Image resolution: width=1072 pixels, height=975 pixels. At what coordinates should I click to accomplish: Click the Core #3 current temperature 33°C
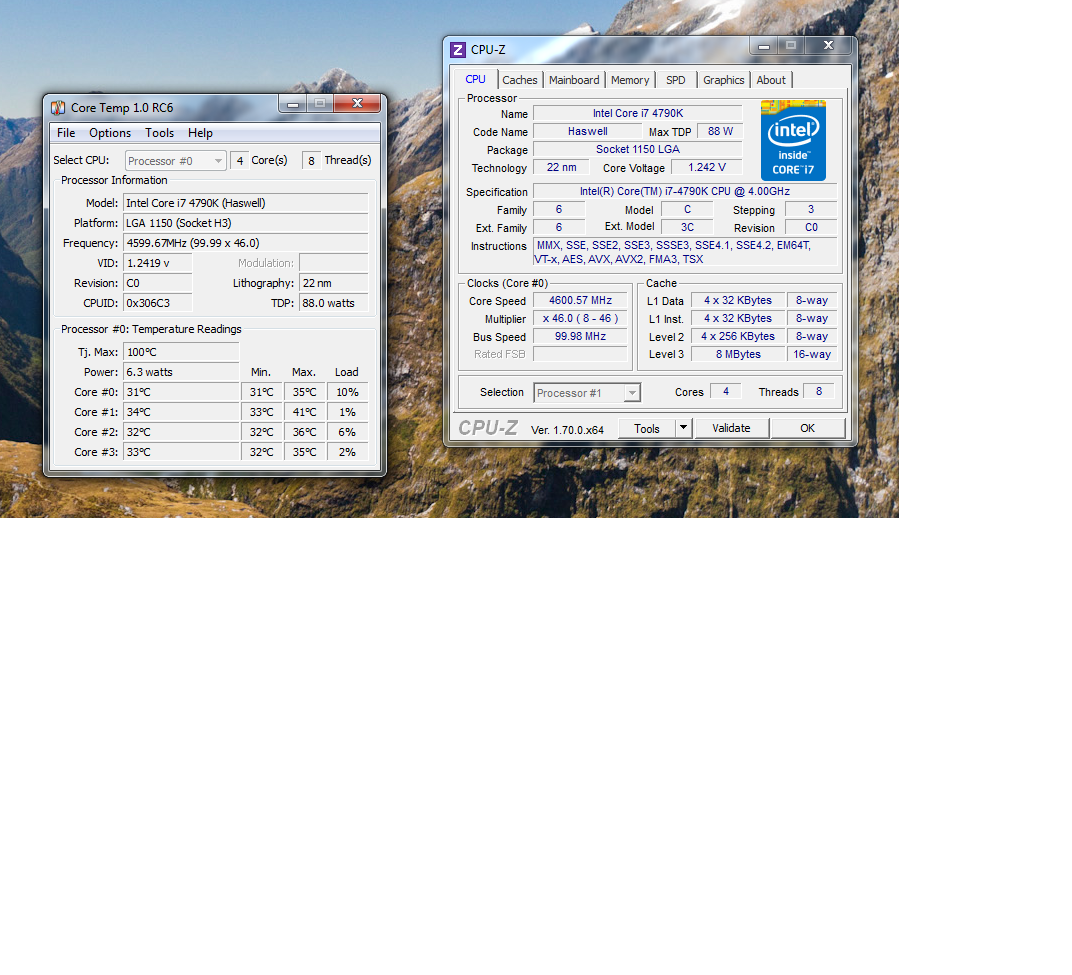181,452
